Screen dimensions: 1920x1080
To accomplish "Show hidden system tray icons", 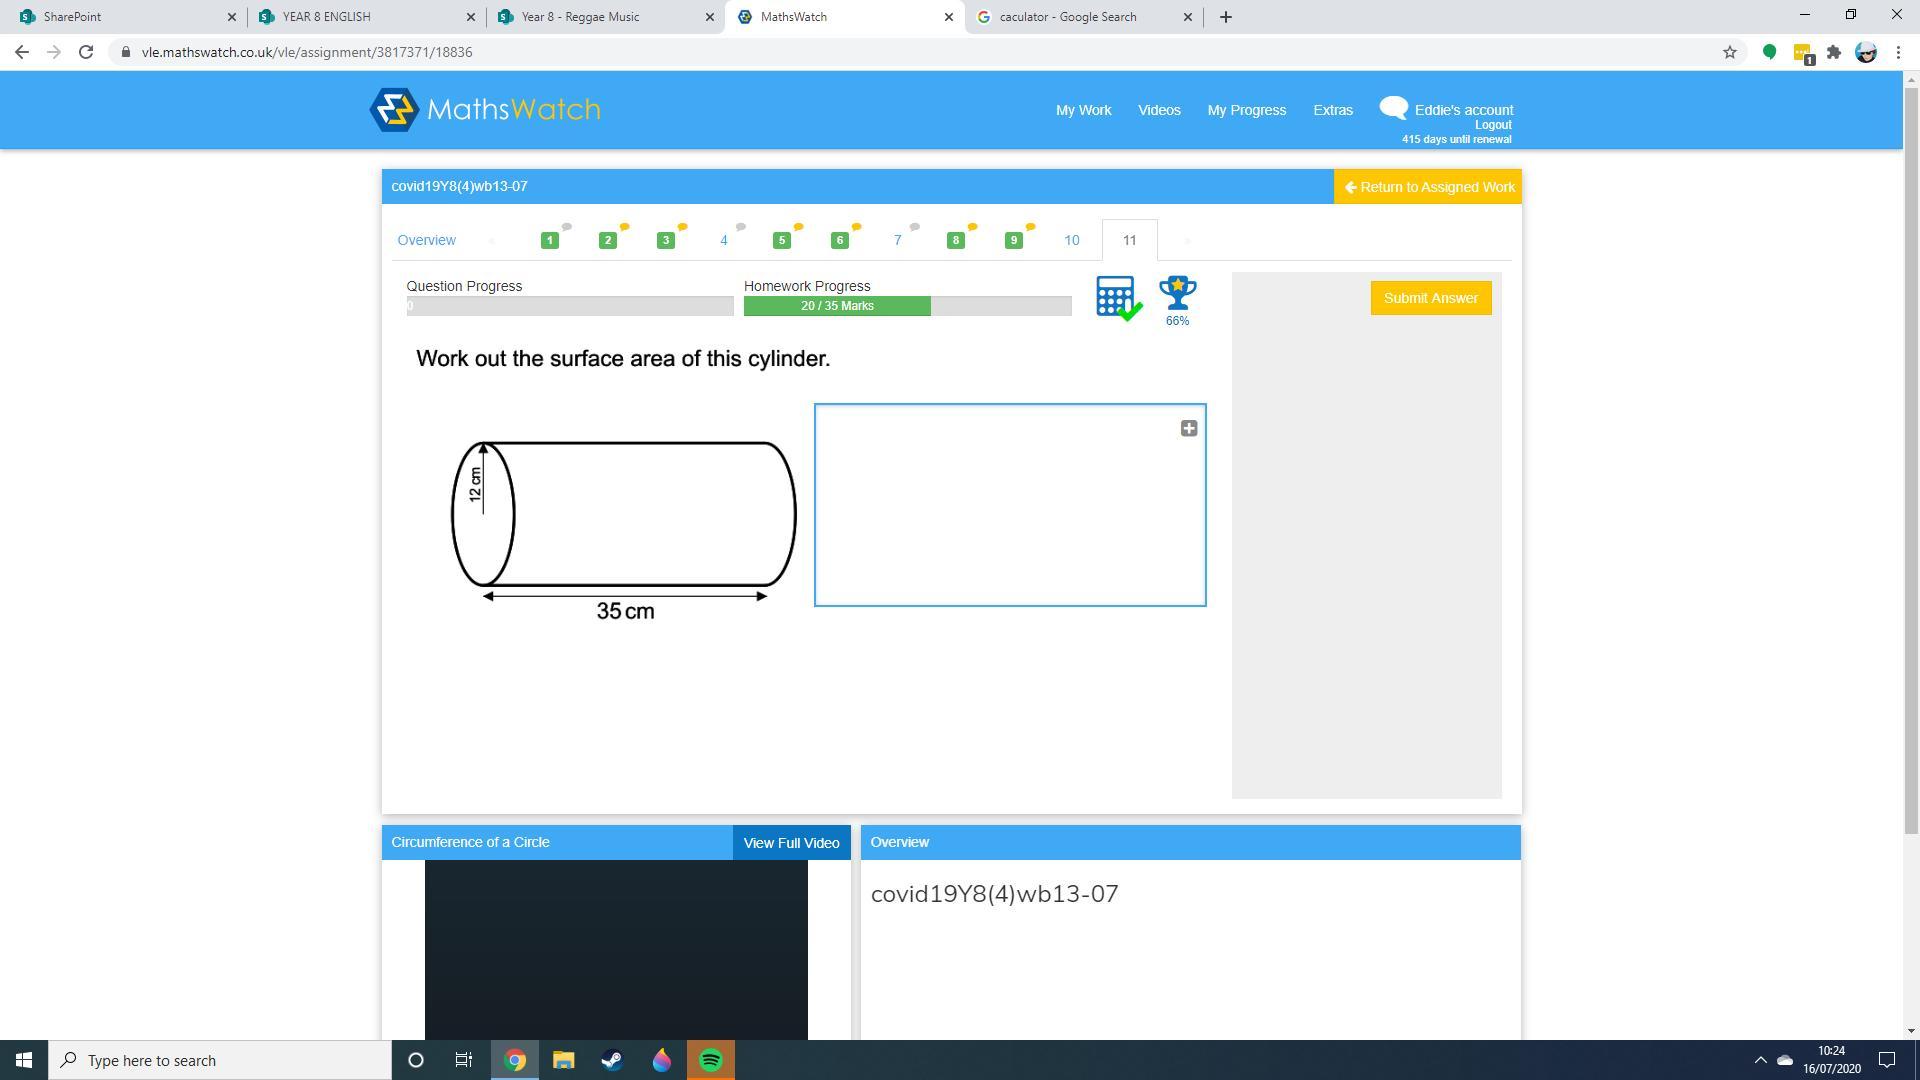I will [1760, 1060].
